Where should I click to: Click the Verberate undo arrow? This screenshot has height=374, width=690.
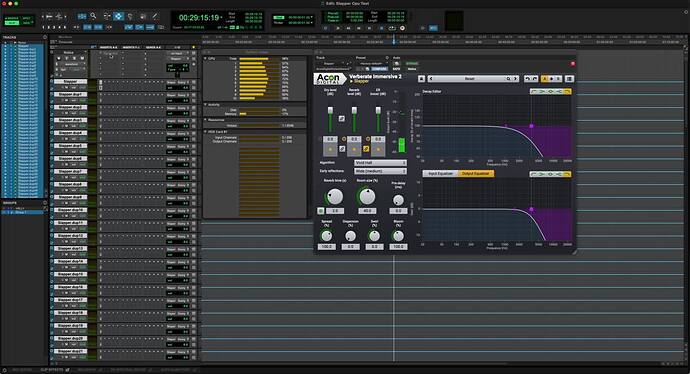pos(528,79)
